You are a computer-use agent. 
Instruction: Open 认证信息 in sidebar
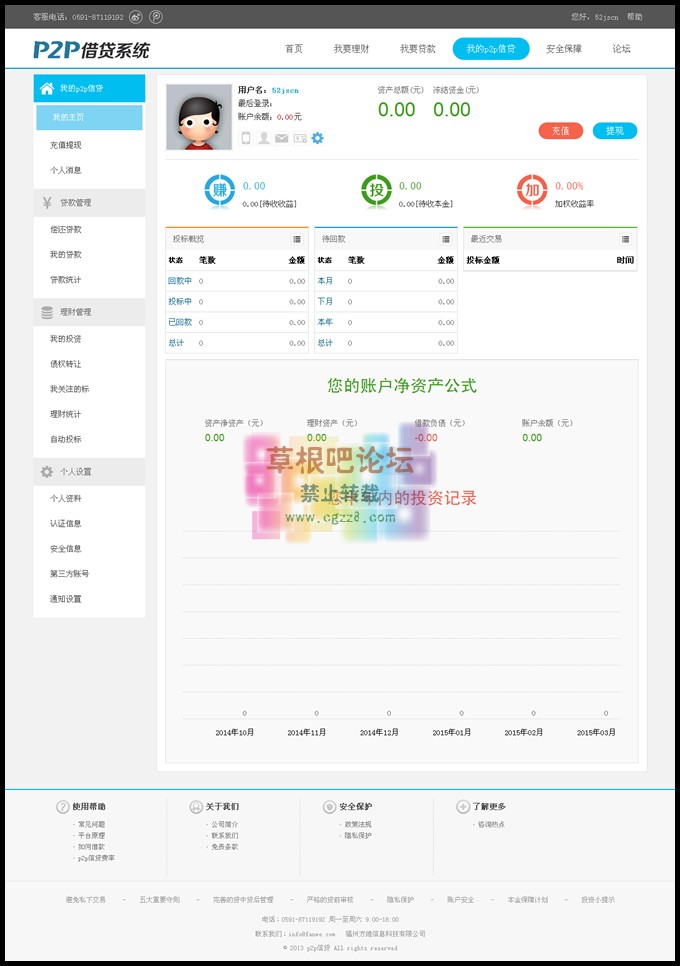point(66,524)
